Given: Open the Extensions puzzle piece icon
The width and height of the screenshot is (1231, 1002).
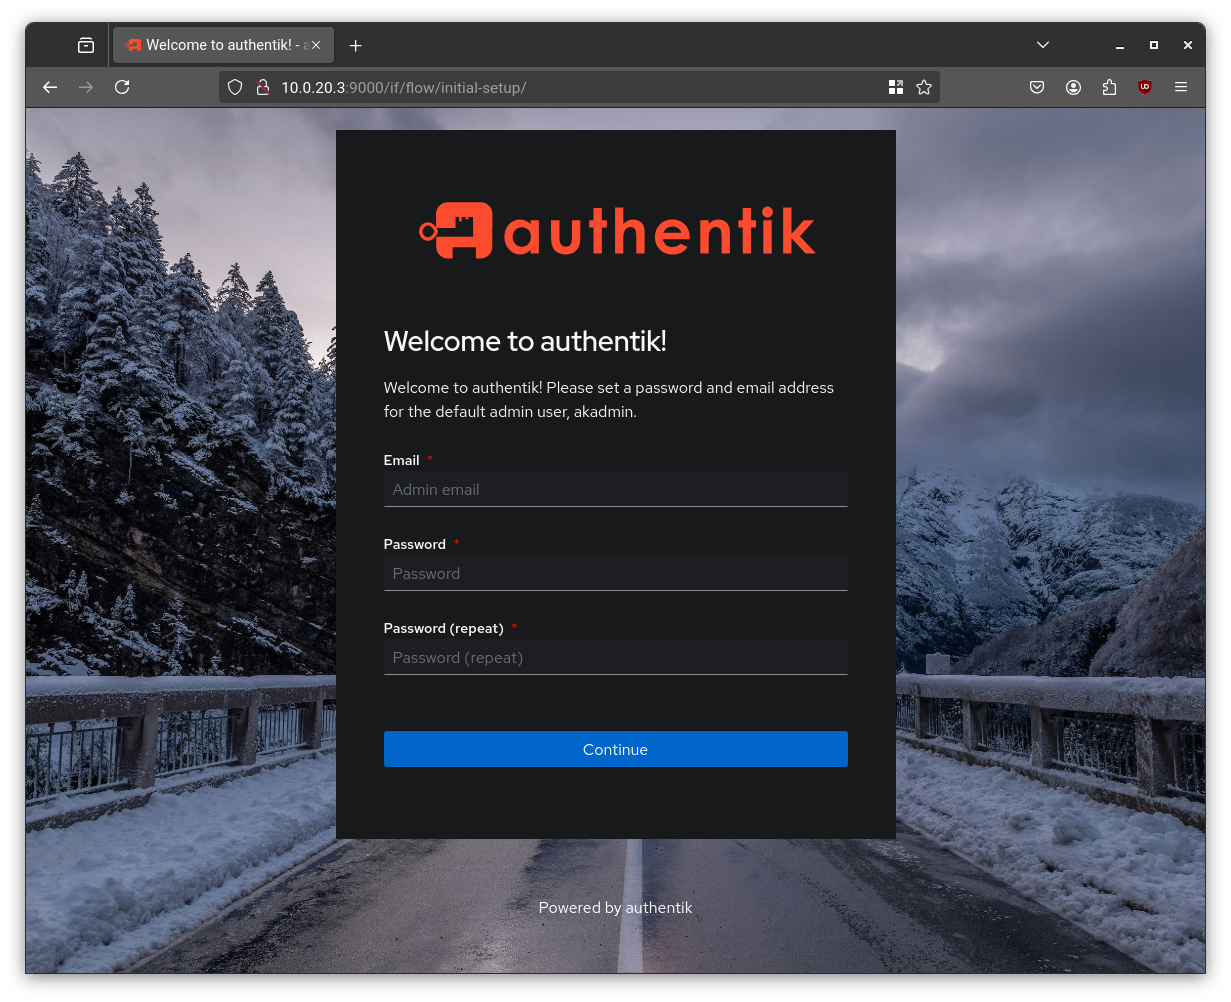Looking at the screenshot, I should click(x=1109, y=87).
